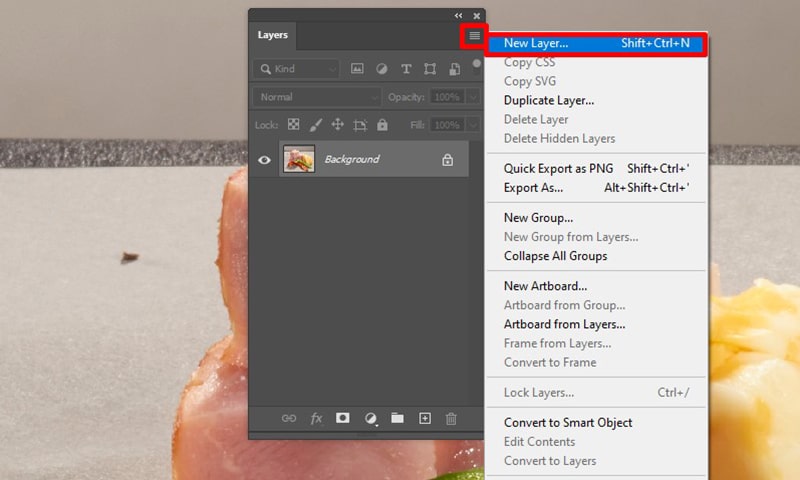
Task: Toggle layer filtering on/off switch
Action: pos(477,67)
